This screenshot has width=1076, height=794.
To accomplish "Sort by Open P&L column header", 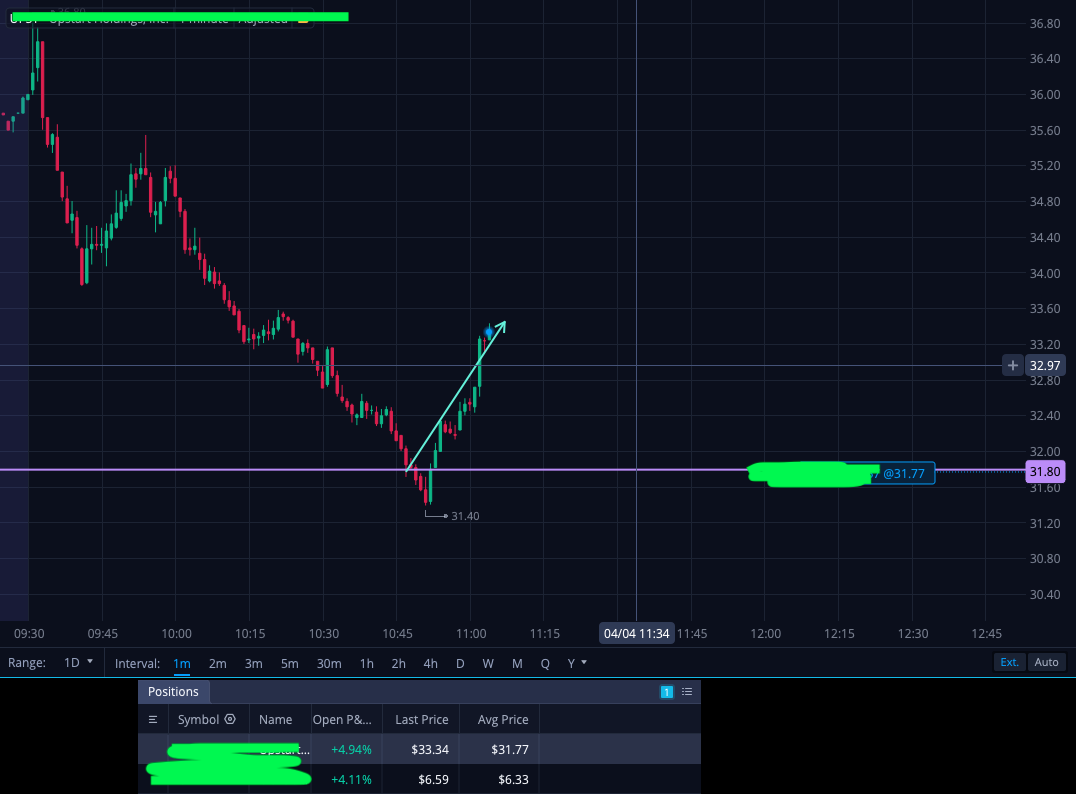I will coord(342,719).
